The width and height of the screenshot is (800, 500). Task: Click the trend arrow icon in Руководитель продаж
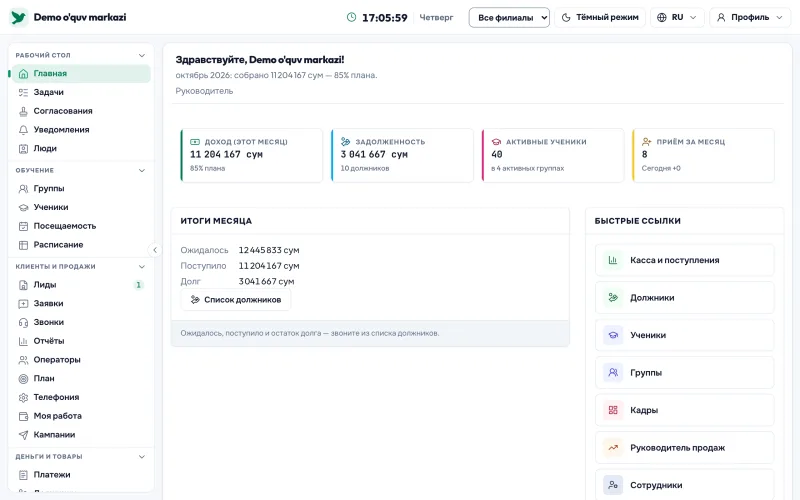pos(613,448)
